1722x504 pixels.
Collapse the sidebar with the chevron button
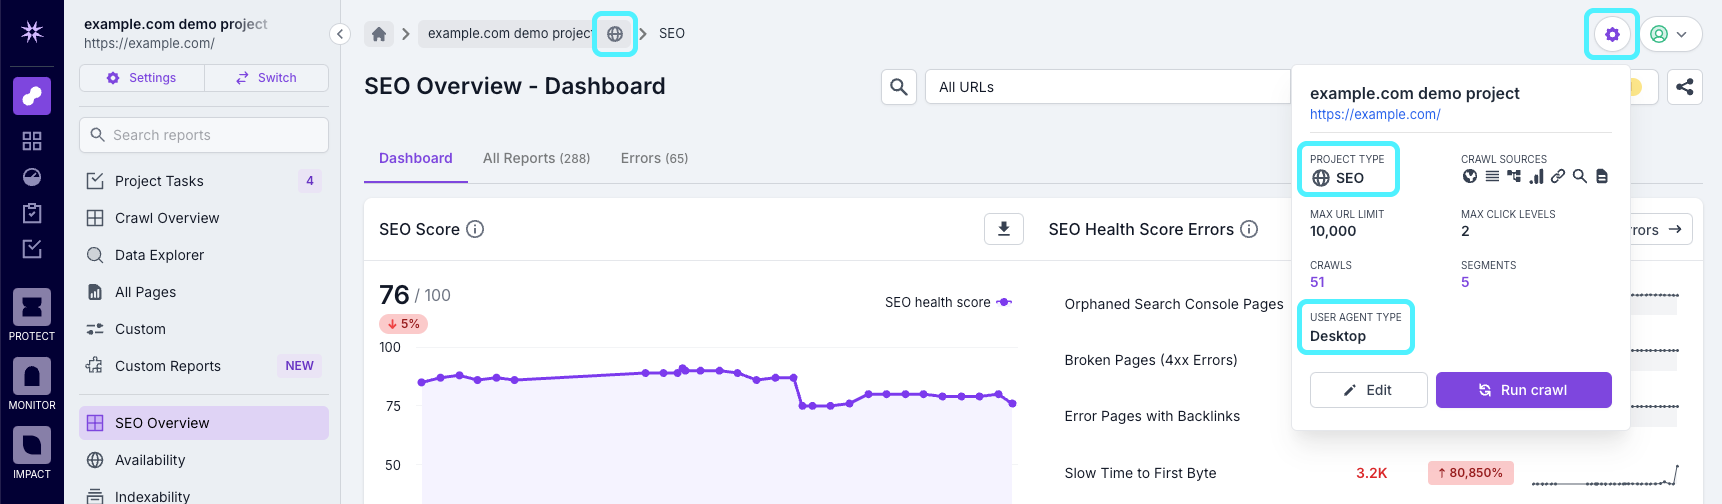[340, 34]
